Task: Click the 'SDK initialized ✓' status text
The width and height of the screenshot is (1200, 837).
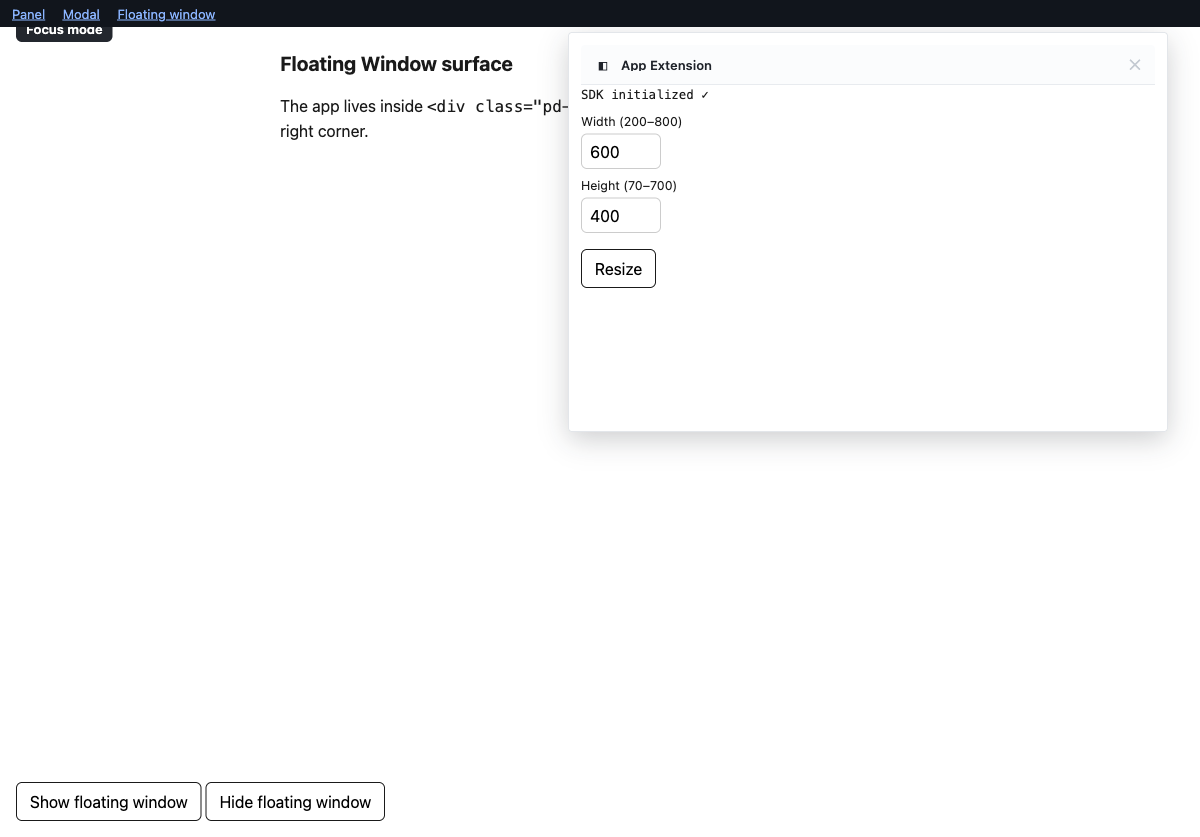Action: 645,95
